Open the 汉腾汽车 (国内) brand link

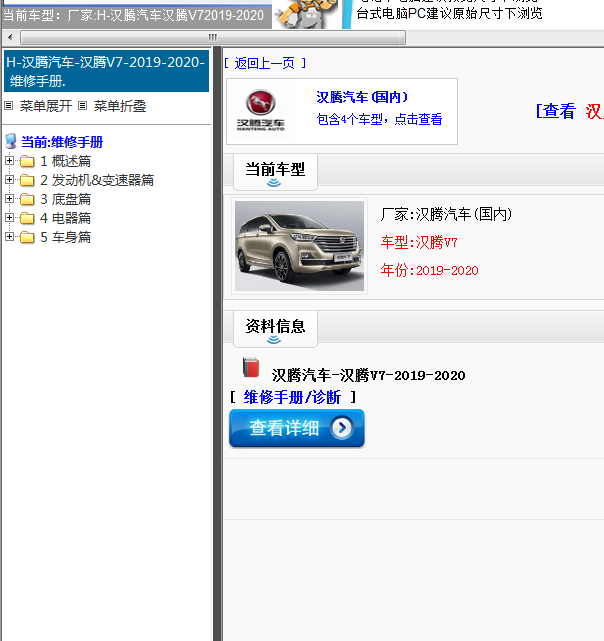(362, 97)
